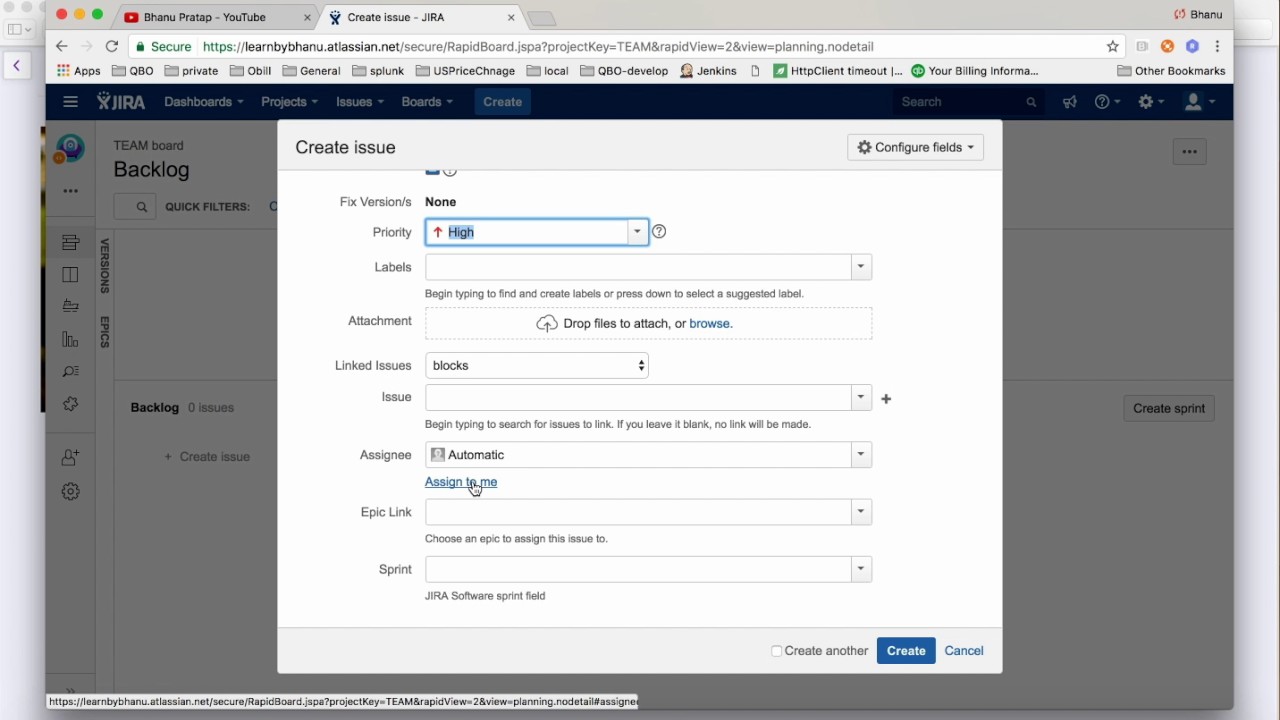The width and height of the screenshot is (1280, 720).
Task: Open the Assignee dropdown arrow
Action: [x=860, y=455]
